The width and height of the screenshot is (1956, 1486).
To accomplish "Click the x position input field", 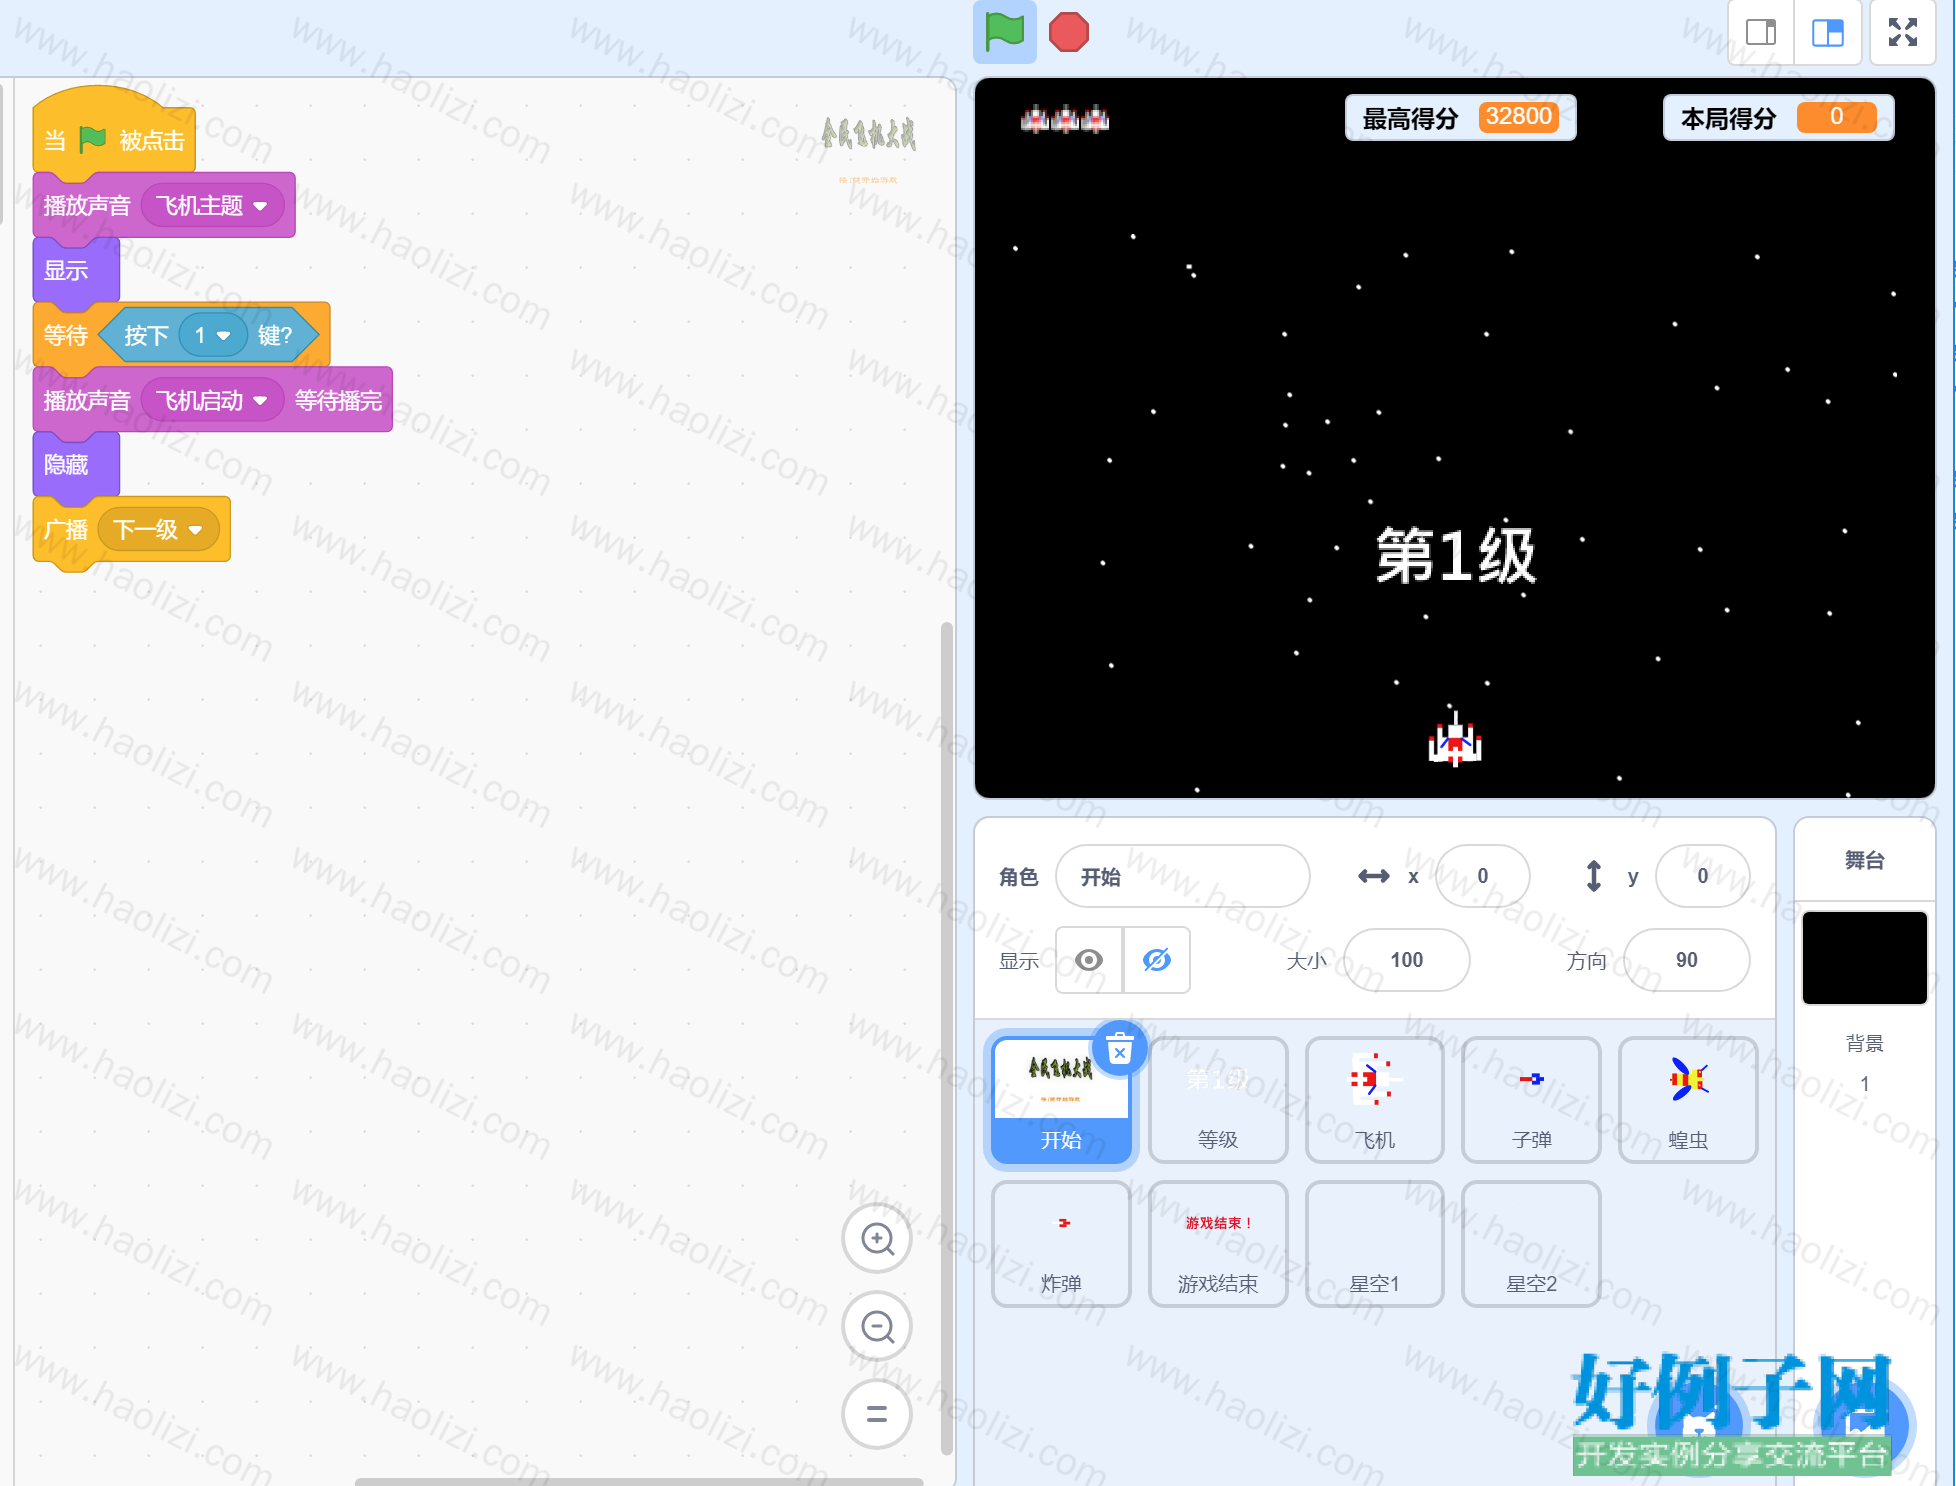I will pyautogui.click(x=1482, y=876).
